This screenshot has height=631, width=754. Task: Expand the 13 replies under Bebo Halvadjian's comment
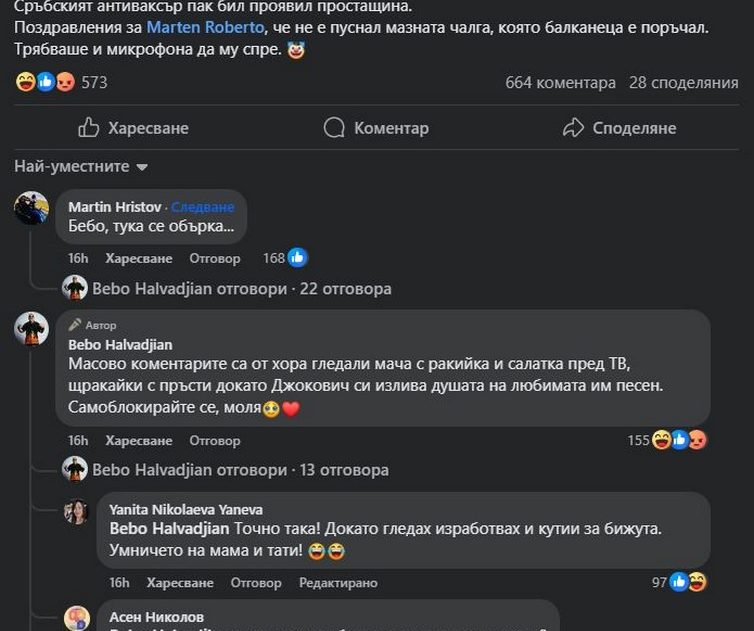click(240, 469)
